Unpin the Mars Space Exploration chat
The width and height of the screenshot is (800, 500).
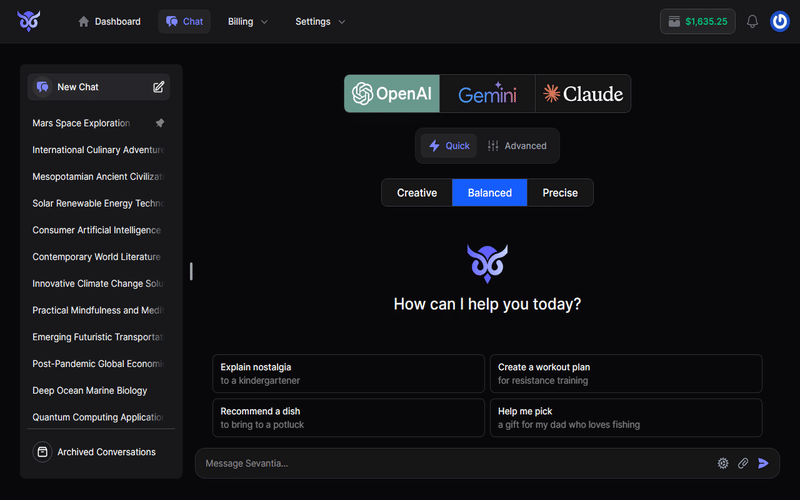pos(160,123)
